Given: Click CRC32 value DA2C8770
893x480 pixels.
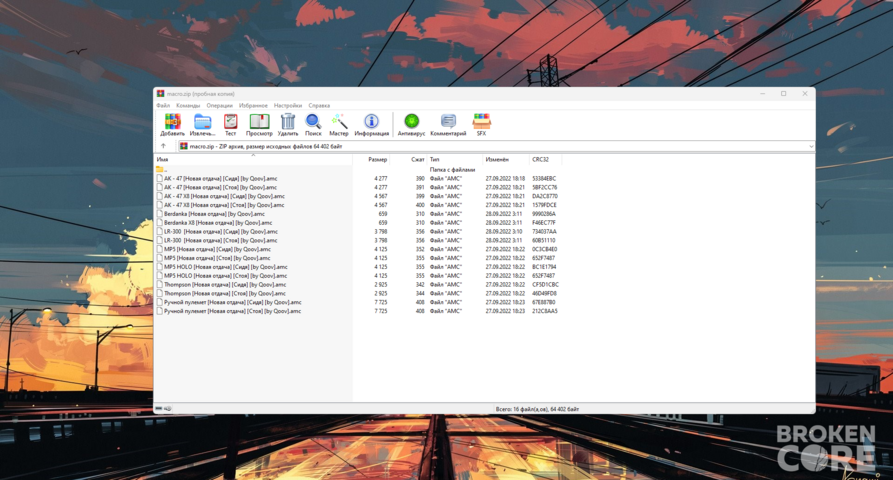Looking at the screenshot, I should coord(545,196).
